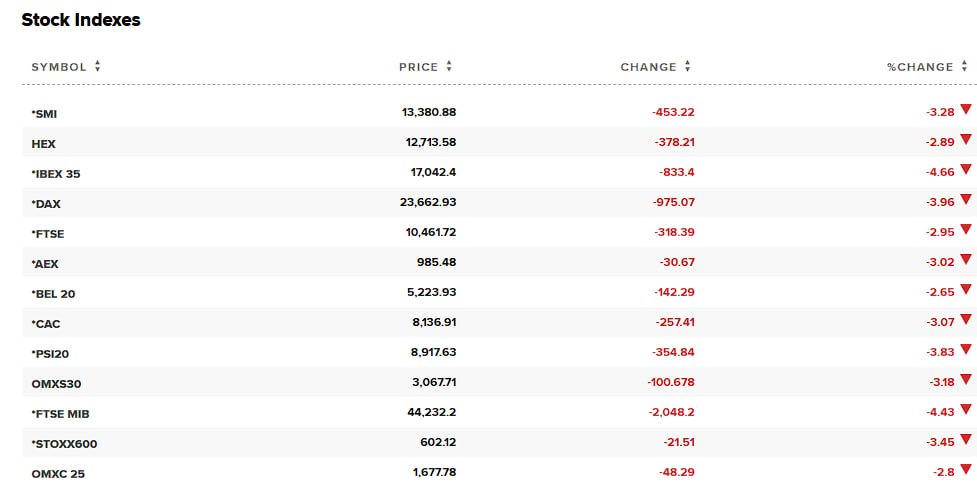The image size is (977, 501).
Task: Select the HEX price 12,713.58
Action: click(x=431, y=142)
